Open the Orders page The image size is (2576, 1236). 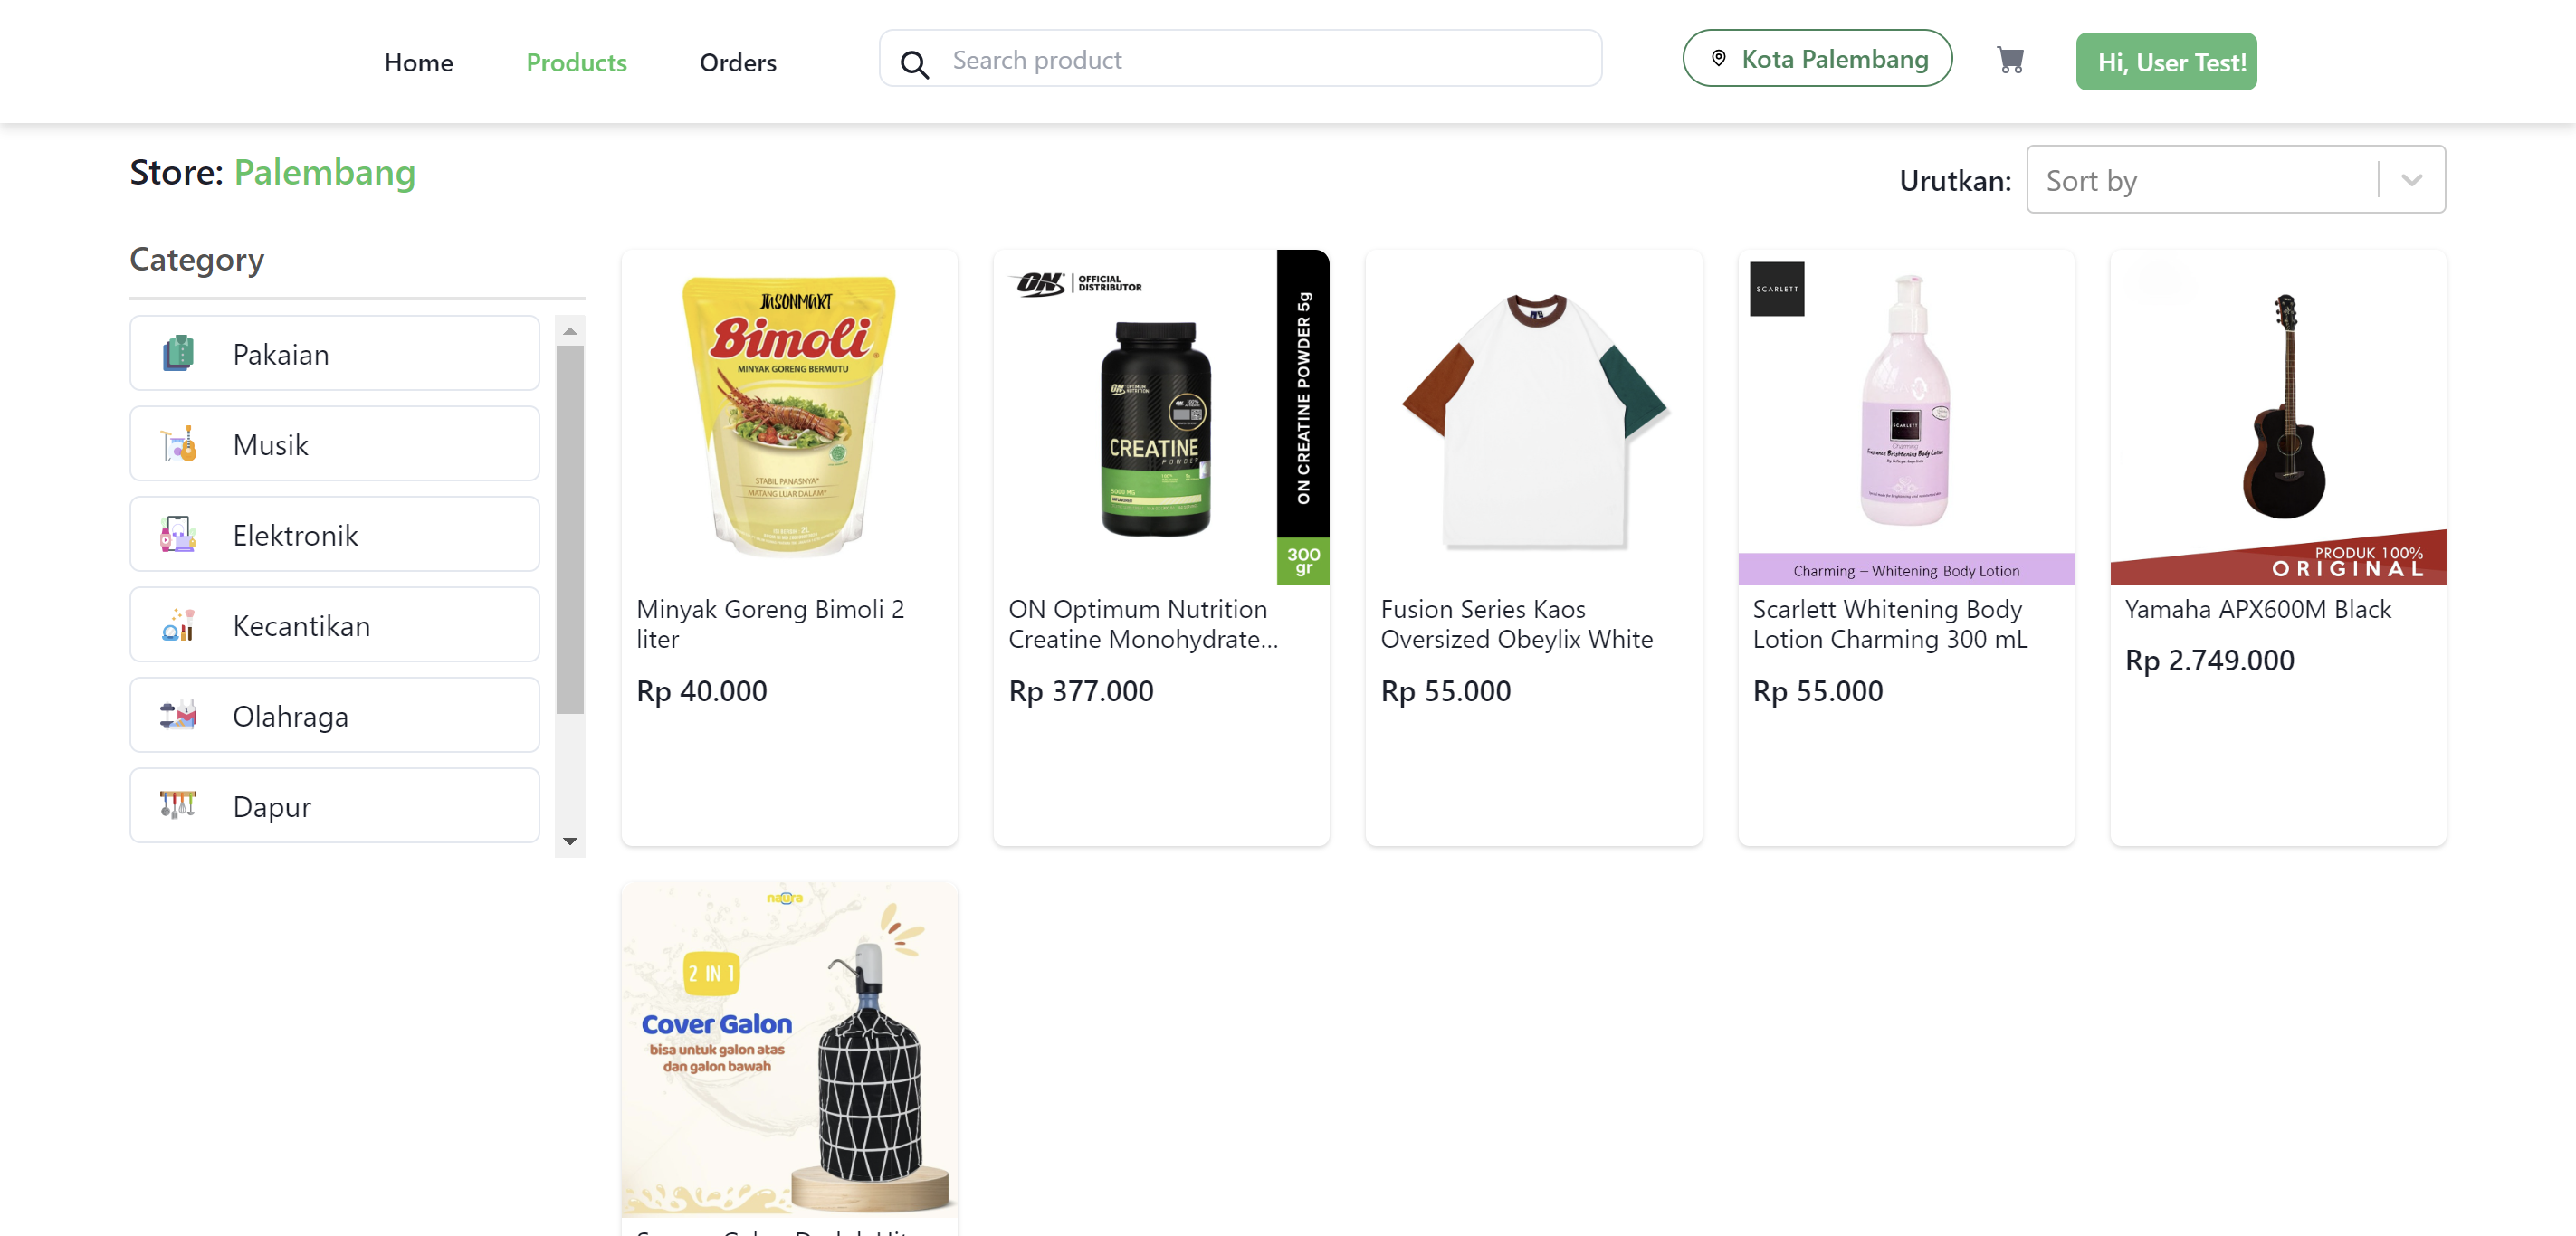[x=738, y=62]
